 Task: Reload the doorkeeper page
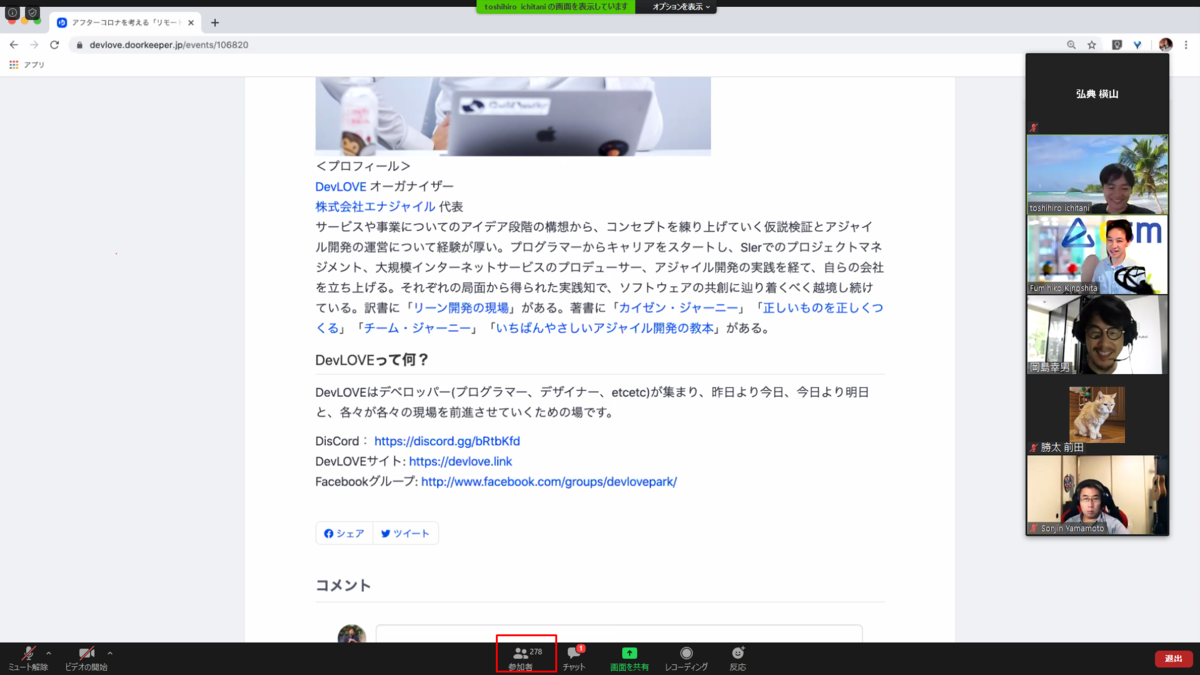(54, 45)
